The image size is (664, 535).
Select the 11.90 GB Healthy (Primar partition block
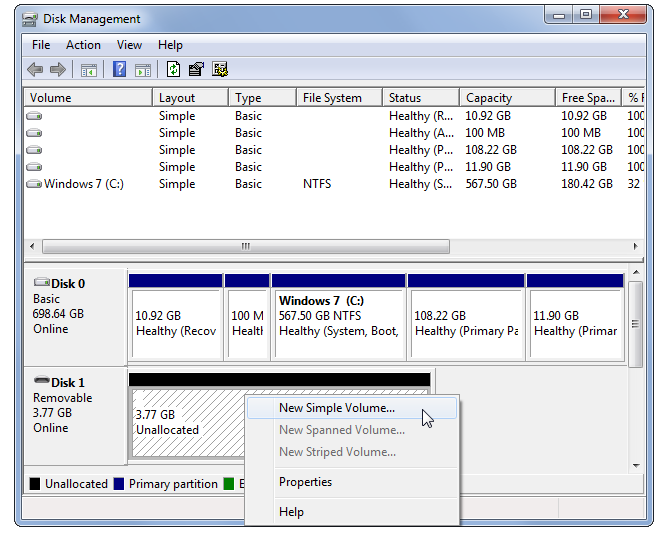575,318
